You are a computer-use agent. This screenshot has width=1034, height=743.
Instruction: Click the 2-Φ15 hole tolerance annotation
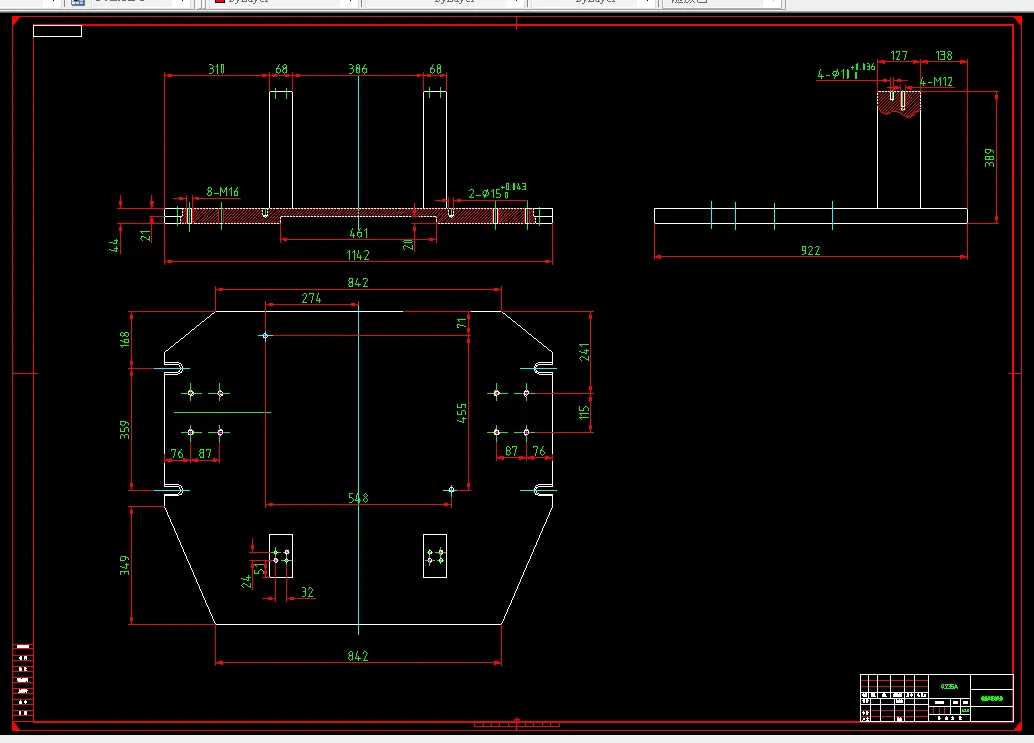click(497, 191)
